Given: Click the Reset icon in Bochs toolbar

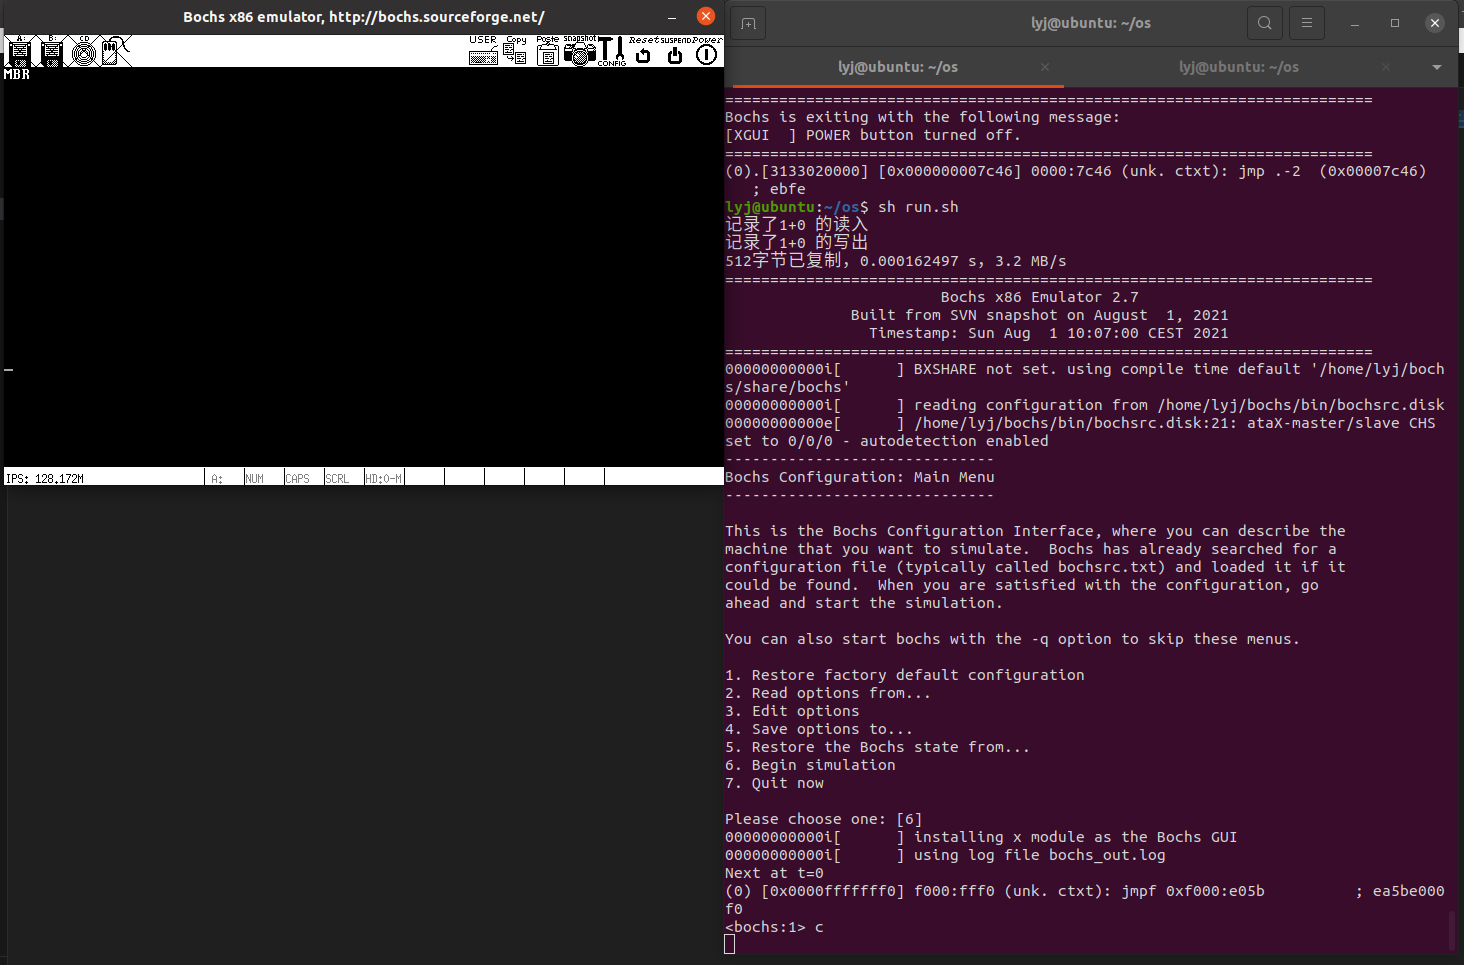Looking at the screenshot, I should (x=643, y=50).
